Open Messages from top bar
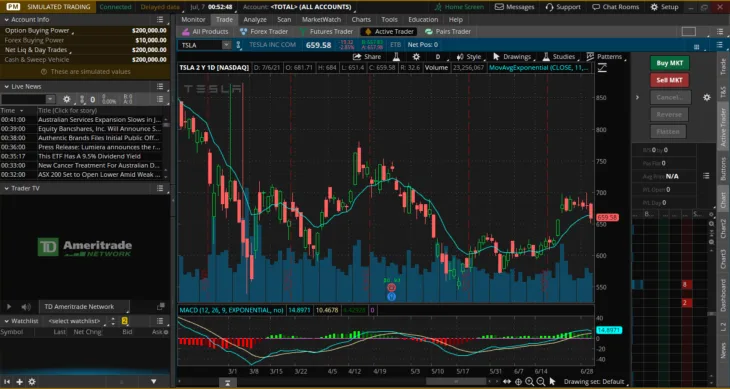Image resolution: width=730 pixels, height=389 pixels. click(x=514, y=7)
